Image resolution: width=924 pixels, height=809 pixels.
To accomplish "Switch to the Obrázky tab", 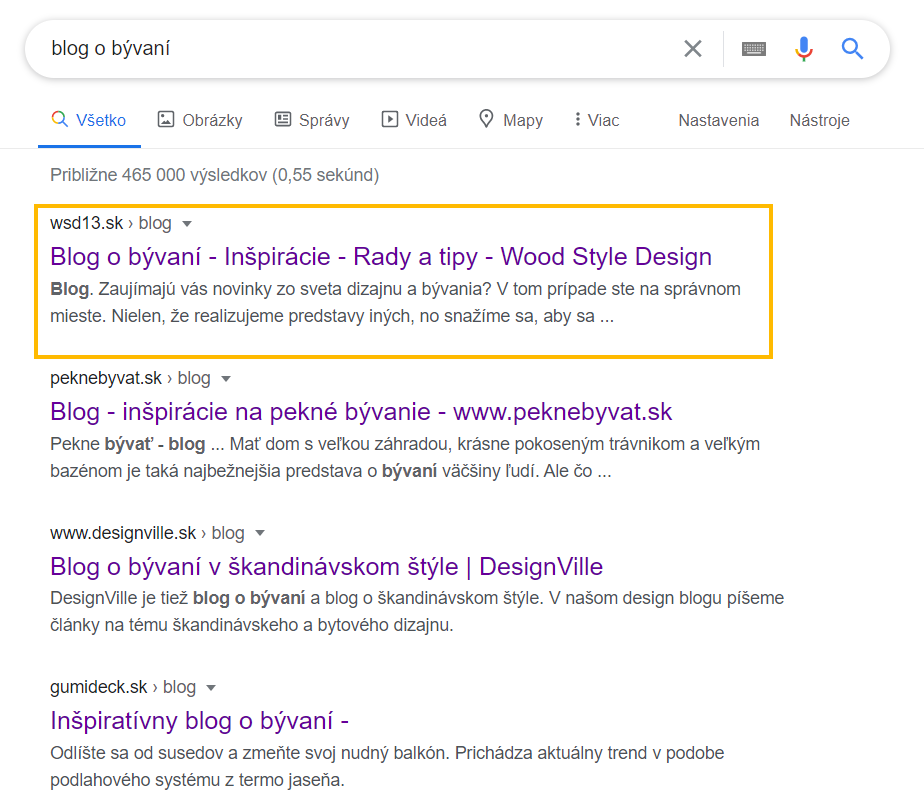I will 200,120.
